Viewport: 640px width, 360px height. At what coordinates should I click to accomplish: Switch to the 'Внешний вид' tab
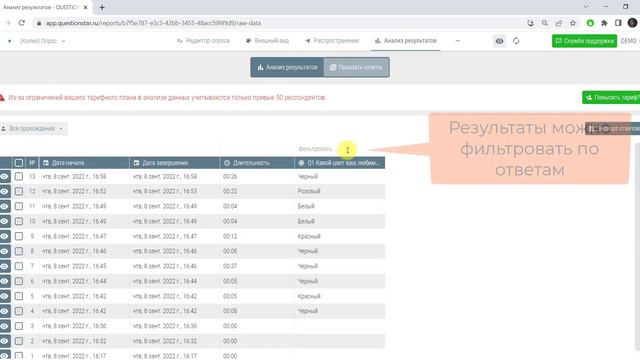(267, 41)
